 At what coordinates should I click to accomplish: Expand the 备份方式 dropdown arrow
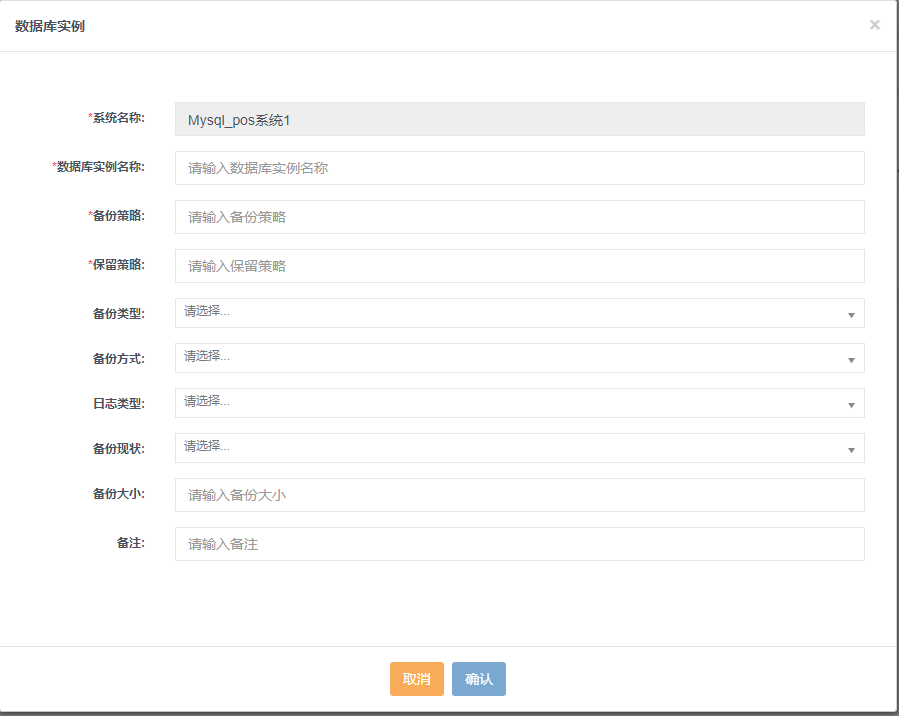coord(851,359)
